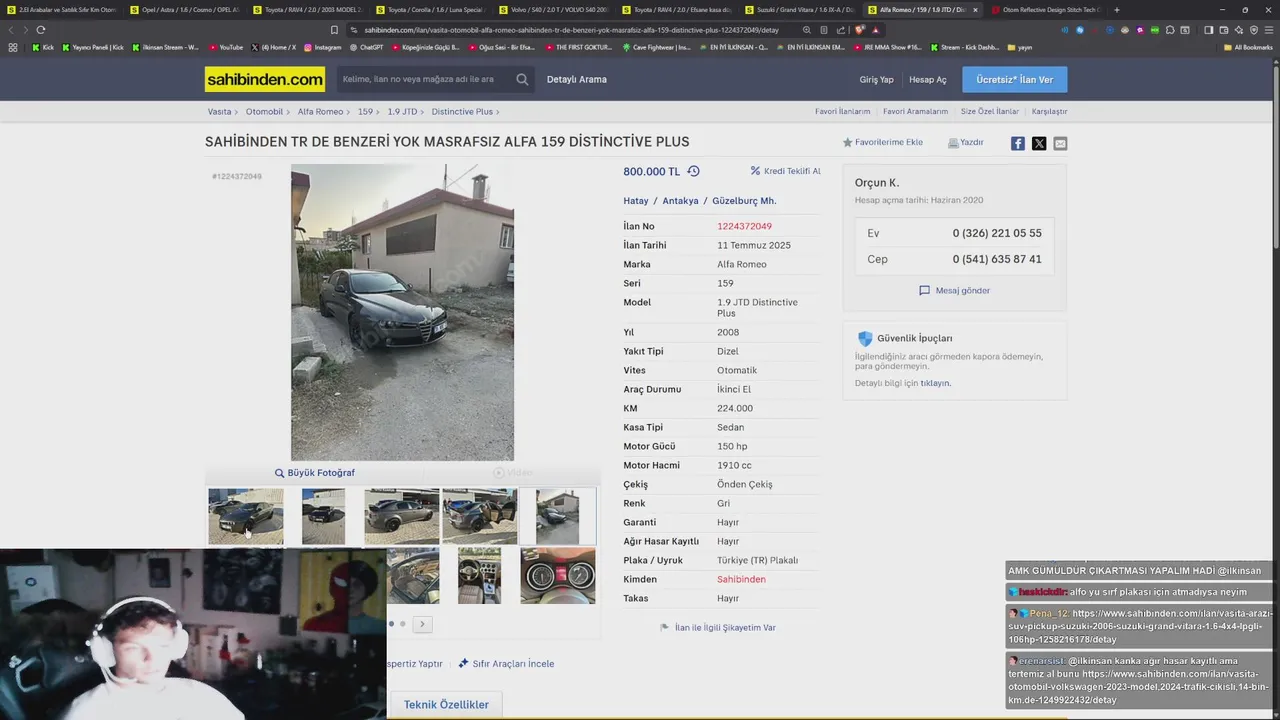Open Detaylı Arama
Screen dimensions: 1280x720
click(577, 79)
